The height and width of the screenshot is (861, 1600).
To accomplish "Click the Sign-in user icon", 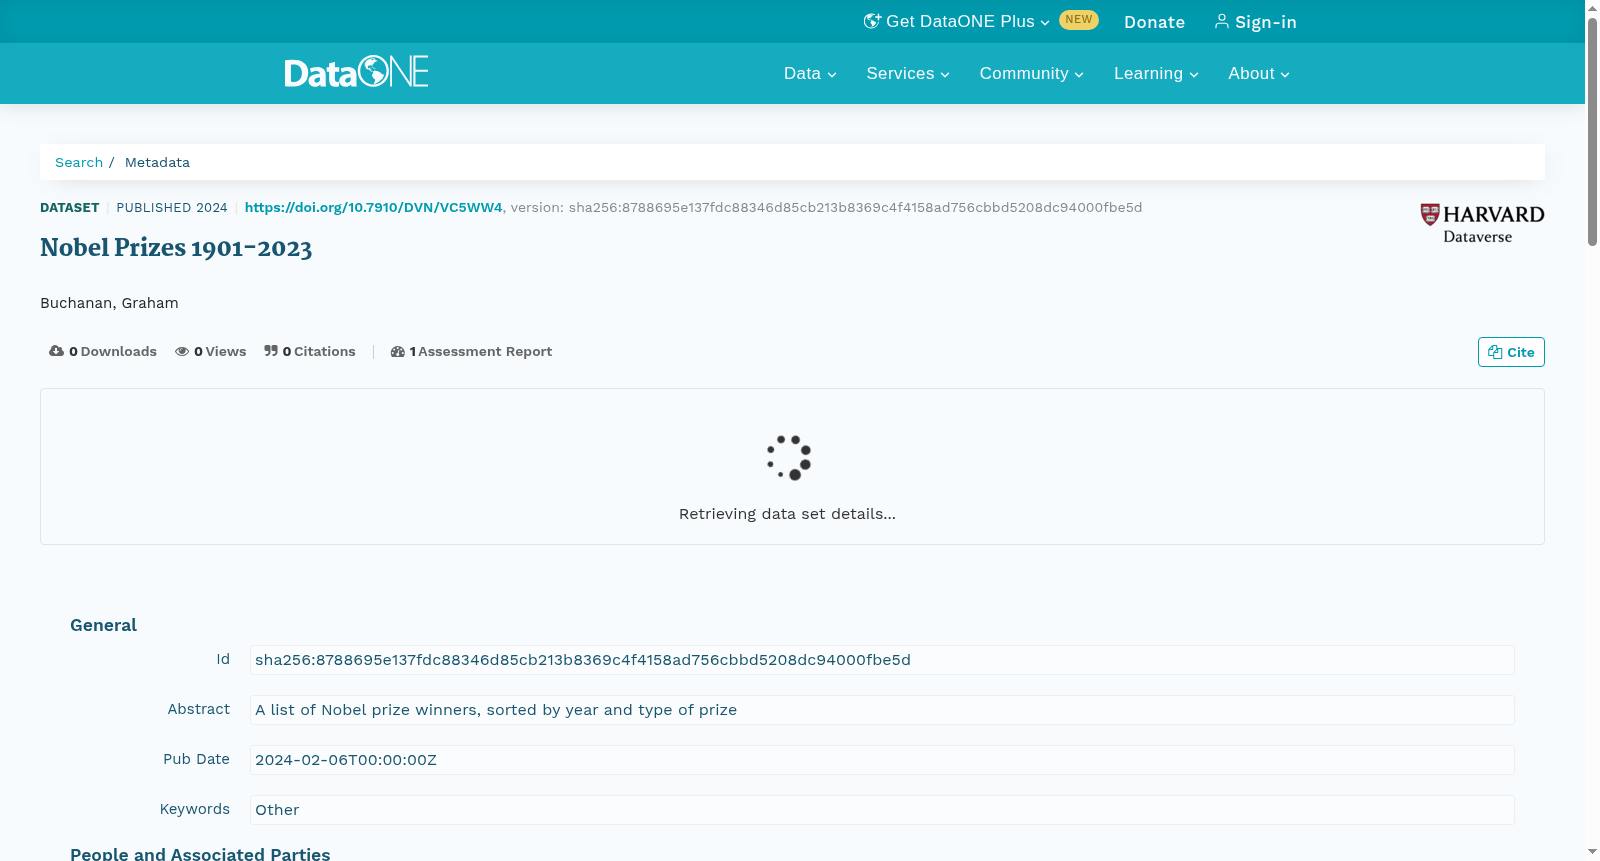I will pyautogui.click(x=1221, y=21).
